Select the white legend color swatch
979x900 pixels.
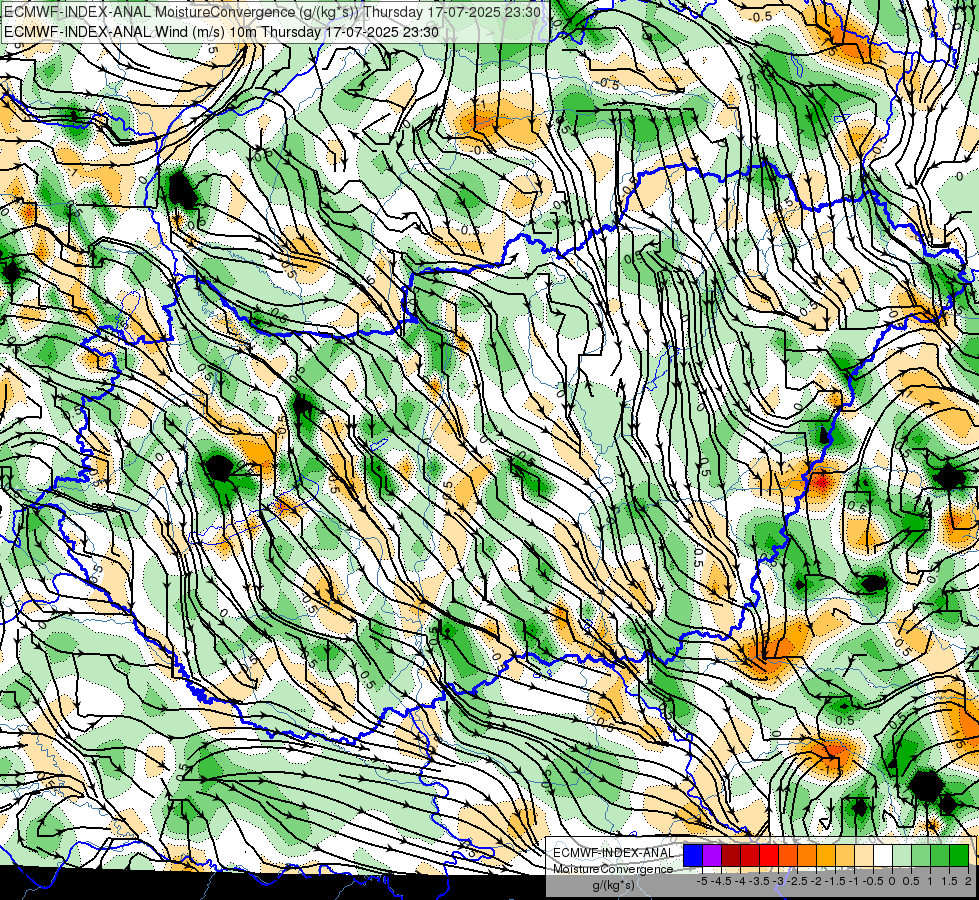click(883, 855)
